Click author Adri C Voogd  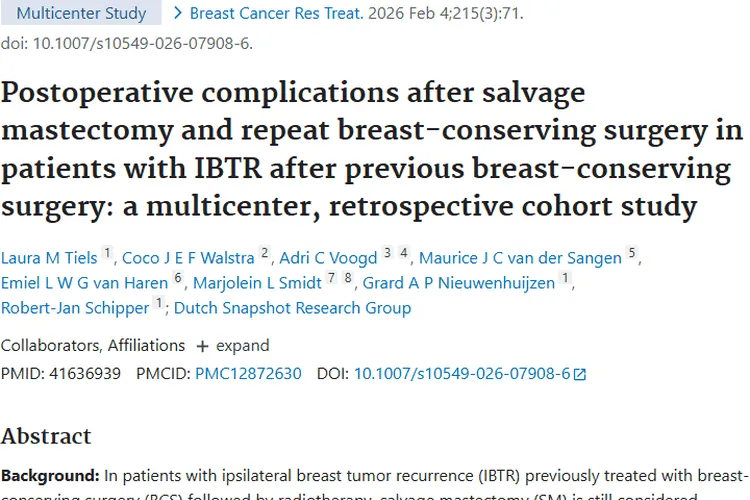pos(329,258)
